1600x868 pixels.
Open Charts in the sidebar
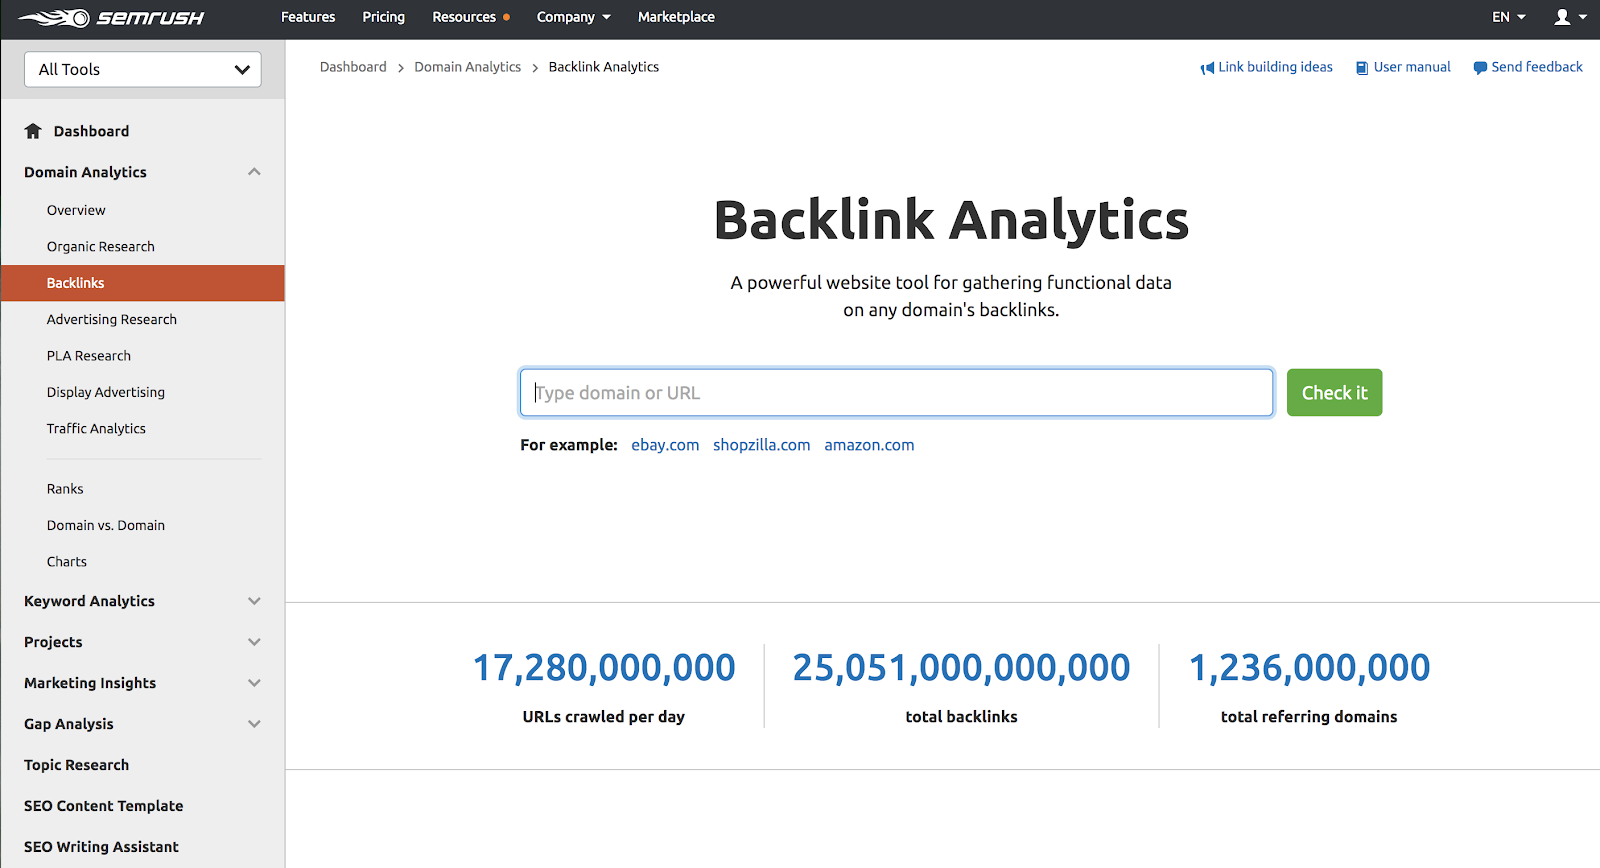click(67, 562)
